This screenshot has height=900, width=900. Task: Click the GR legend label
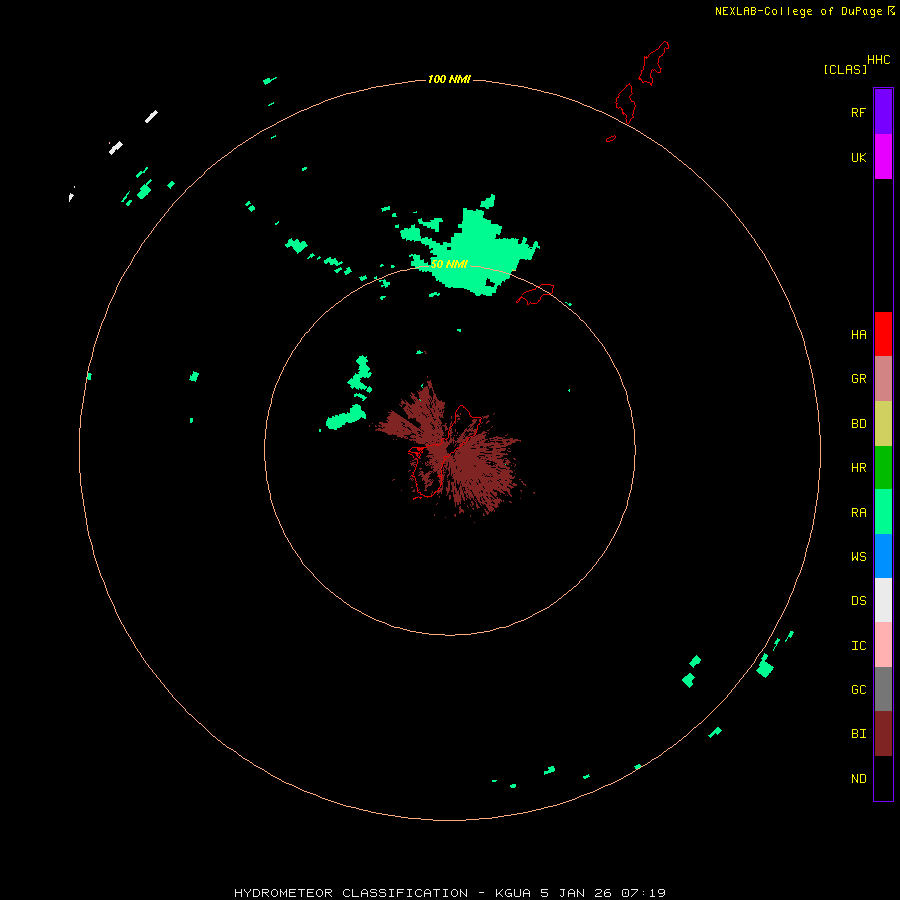[858, 379]
